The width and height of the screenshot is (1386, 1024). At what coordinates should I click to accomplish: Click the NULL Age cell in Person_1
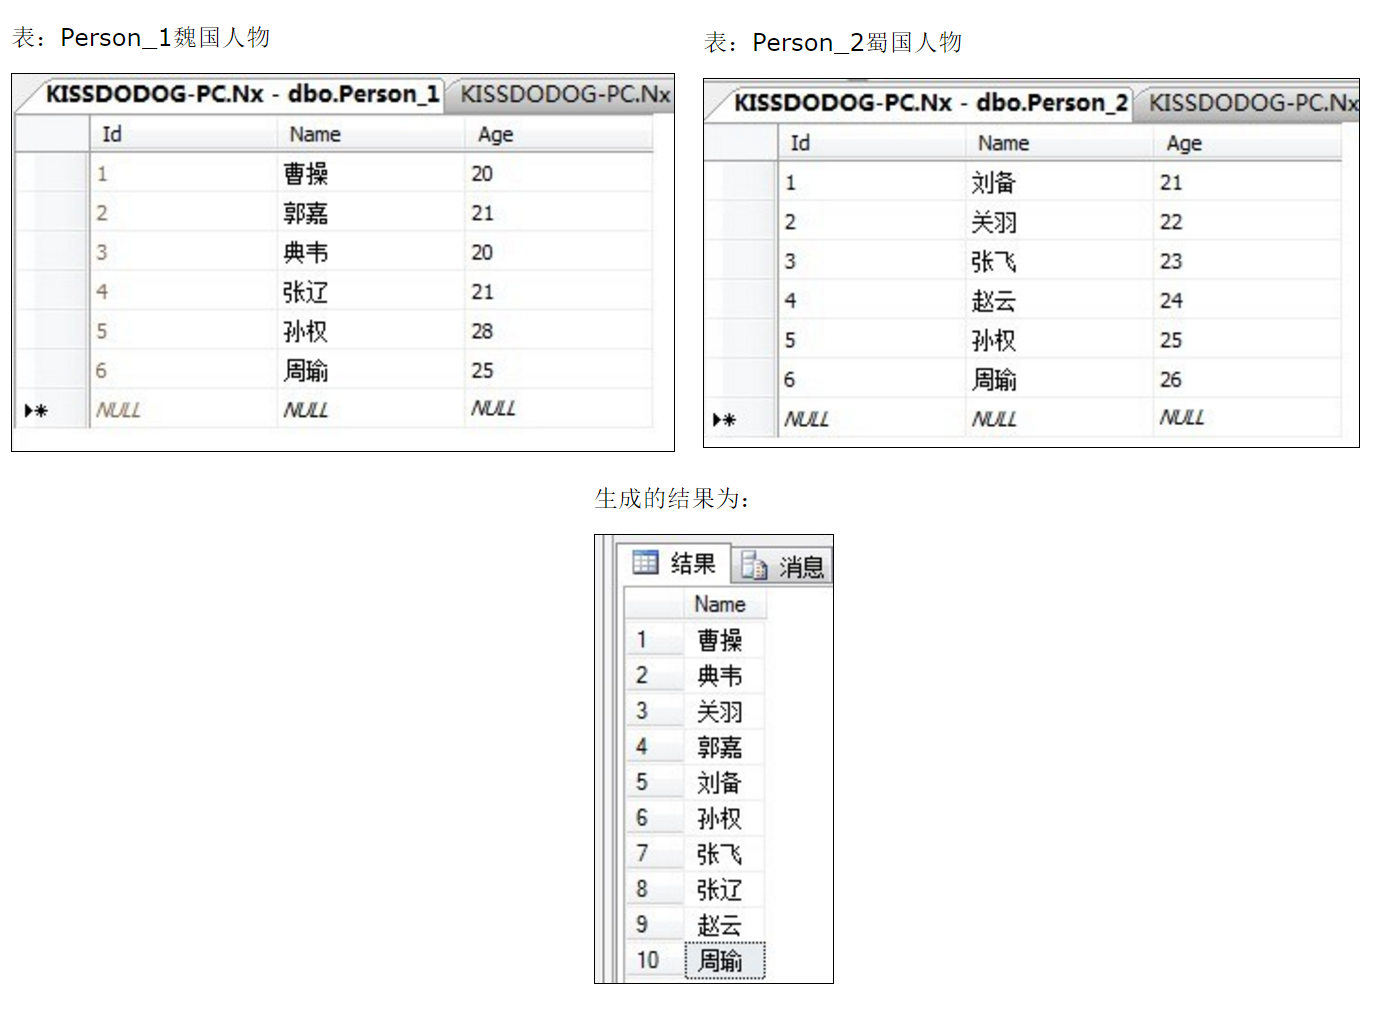click(x=559, y=409)
